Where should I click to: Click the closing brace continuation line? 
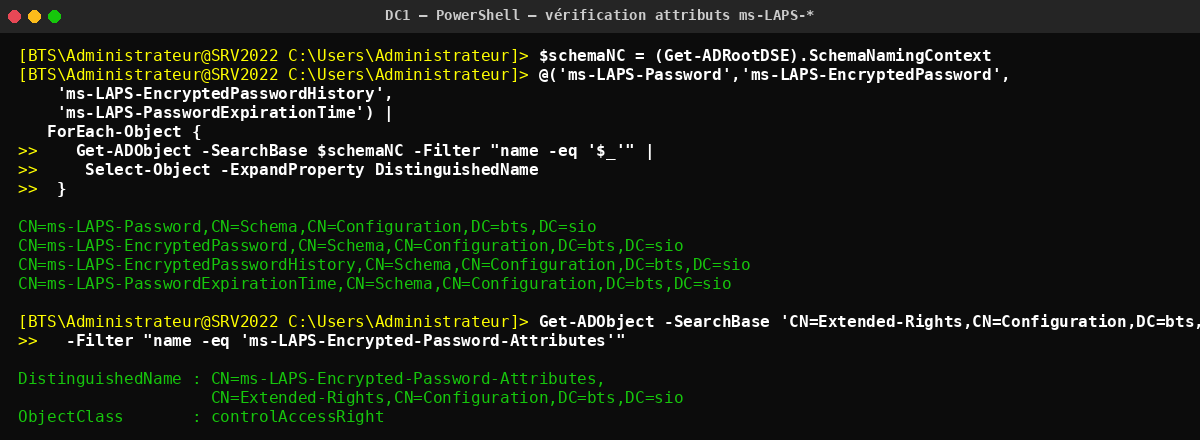coord(42,189)
